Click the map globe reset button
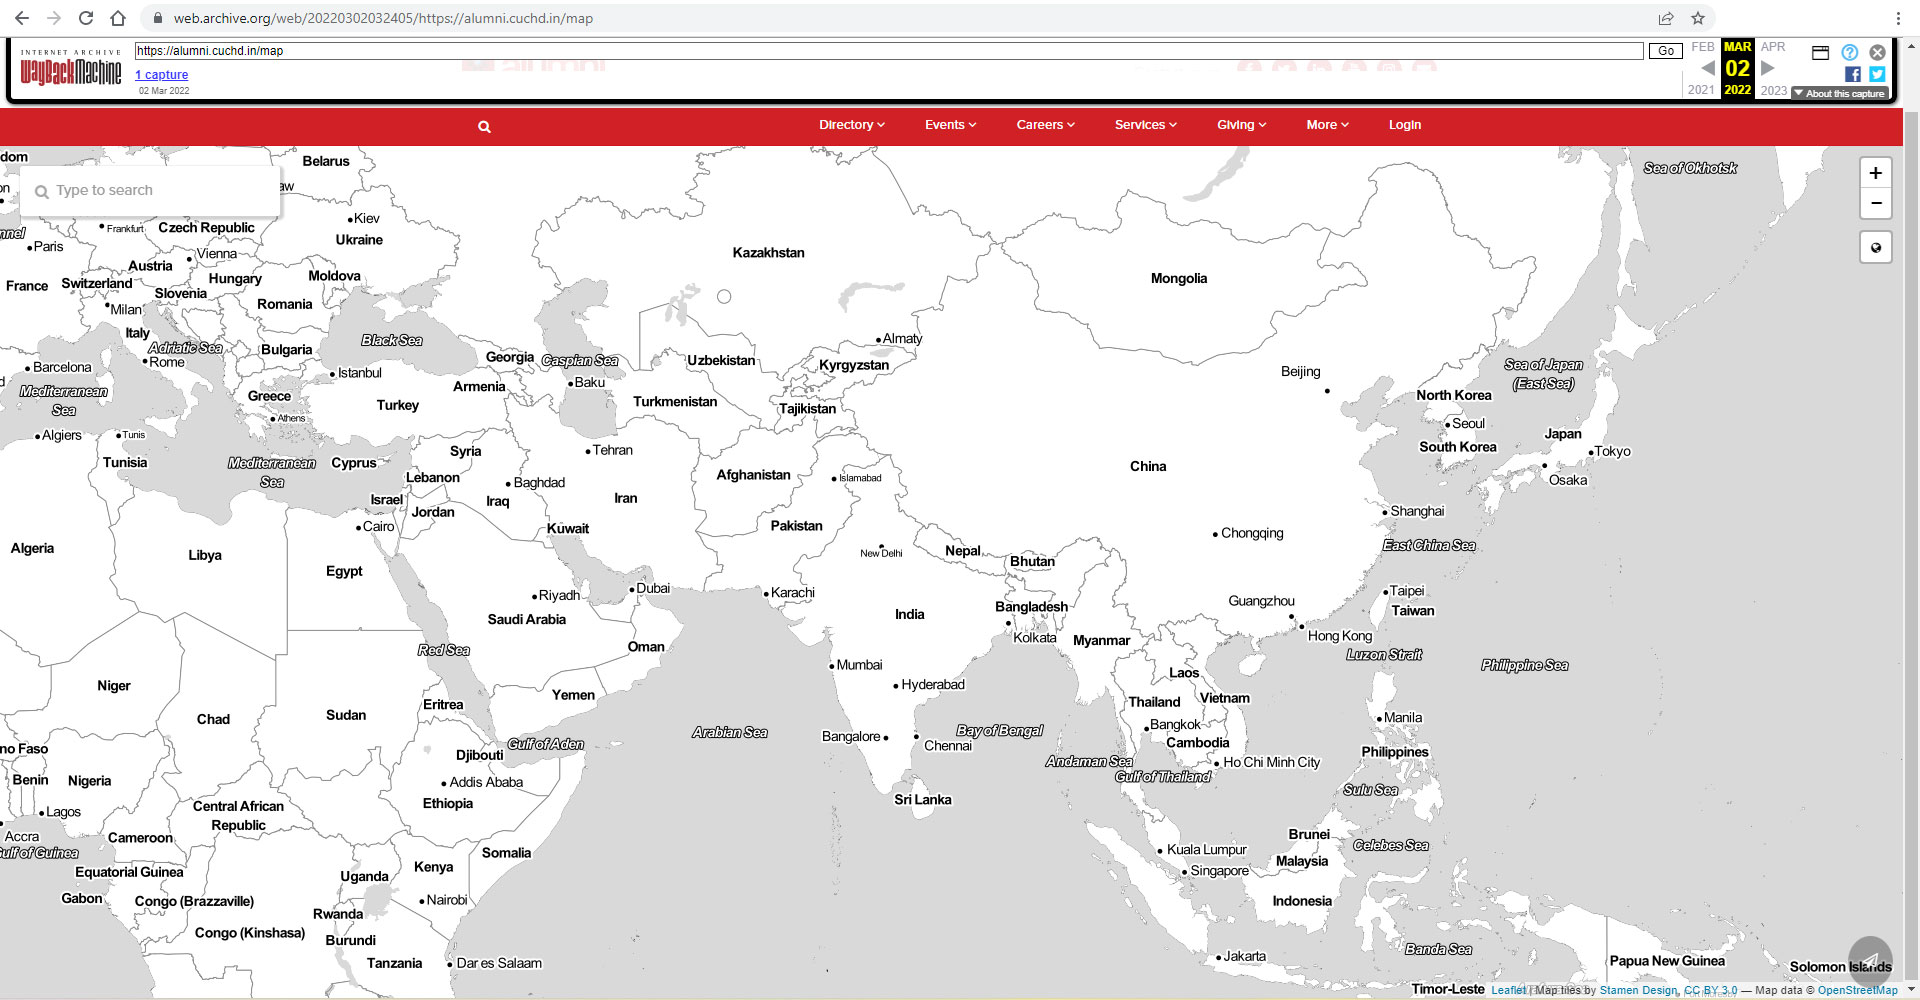1920x1000 pixels. click(x=1875, y=247)
